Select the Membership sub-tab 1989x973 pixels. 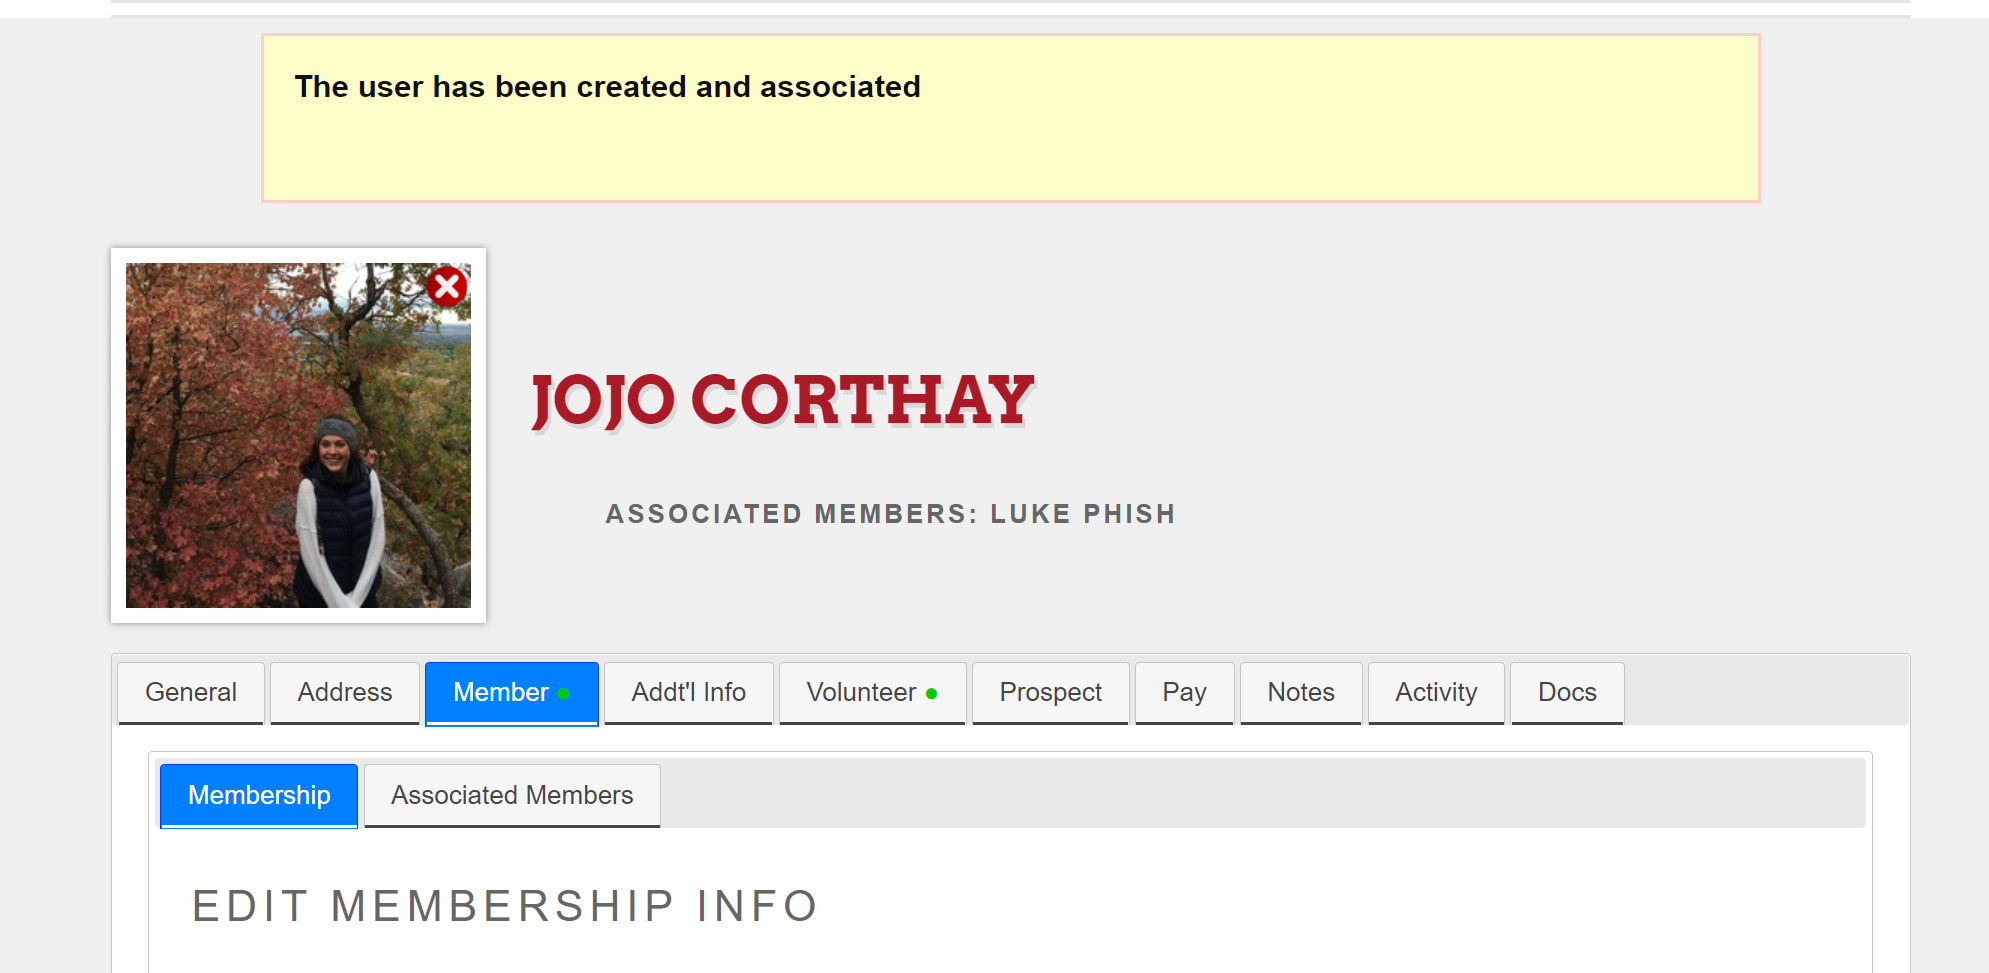259,796
